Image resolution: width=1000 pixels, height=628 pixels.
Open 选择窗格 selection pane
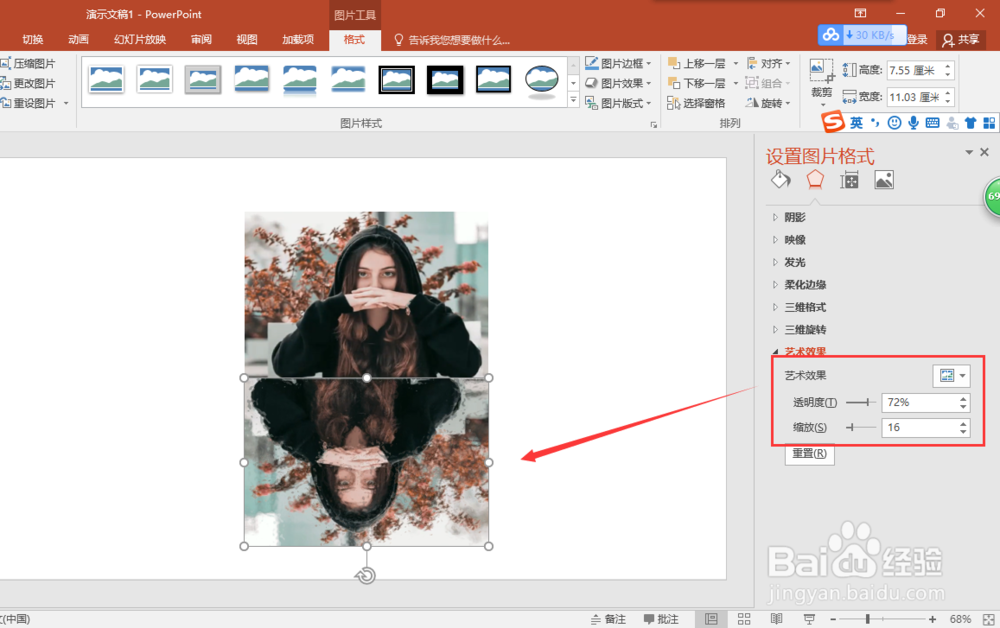pyautogui.click(x=696, y=103)
